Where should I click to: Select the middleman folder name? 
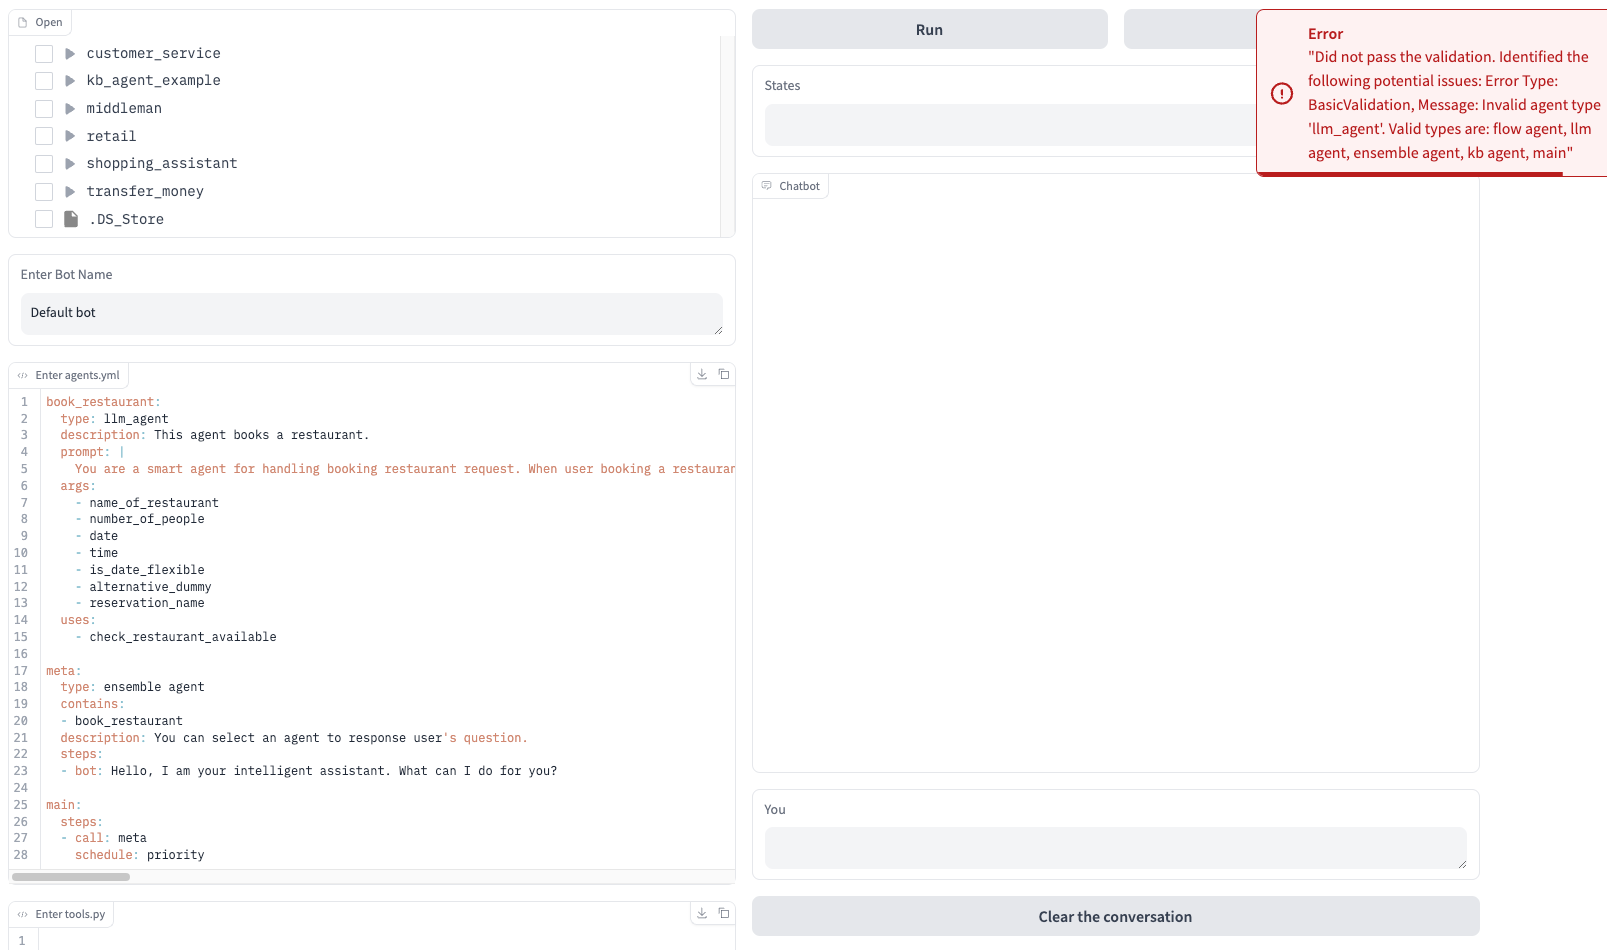(124, 108)
